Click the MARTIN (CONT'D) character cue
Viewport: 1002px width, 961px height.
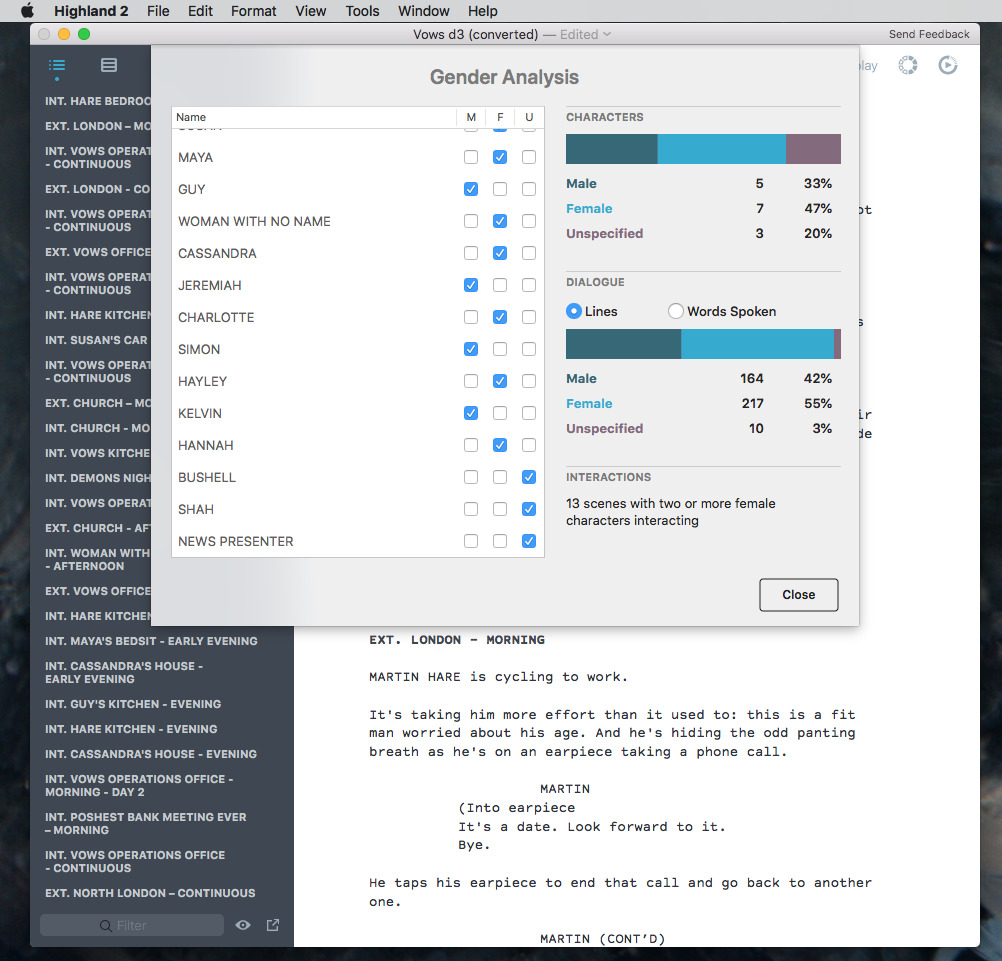point(603,939)
